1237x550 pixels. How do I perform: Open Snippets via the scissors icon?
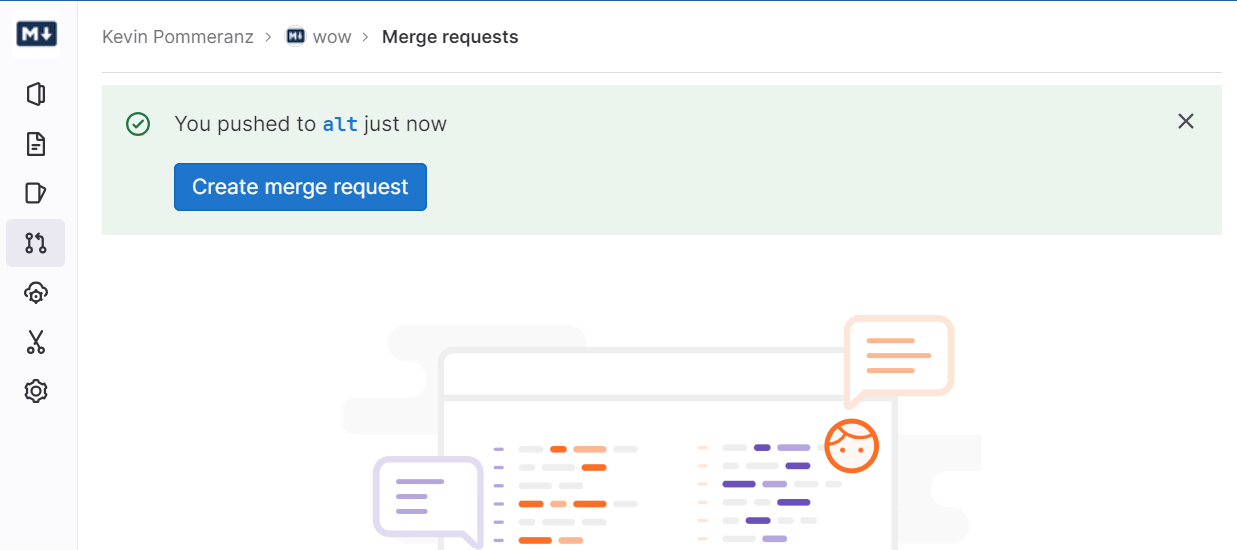pyautogui.click(x=36, y=342)
